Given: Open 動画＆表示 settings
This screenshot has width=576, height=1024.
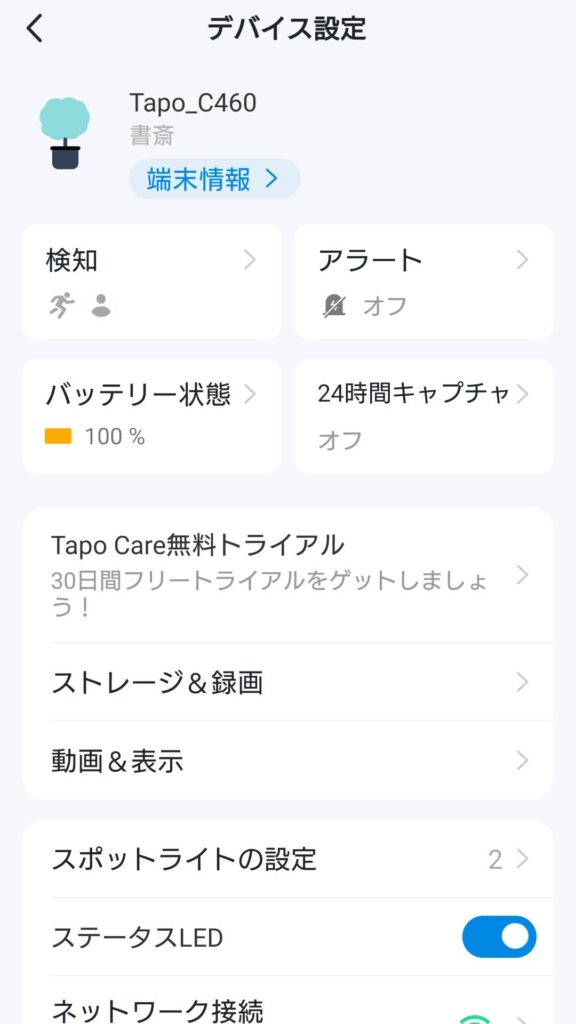Looking at the screenshot, I should 288,760.
